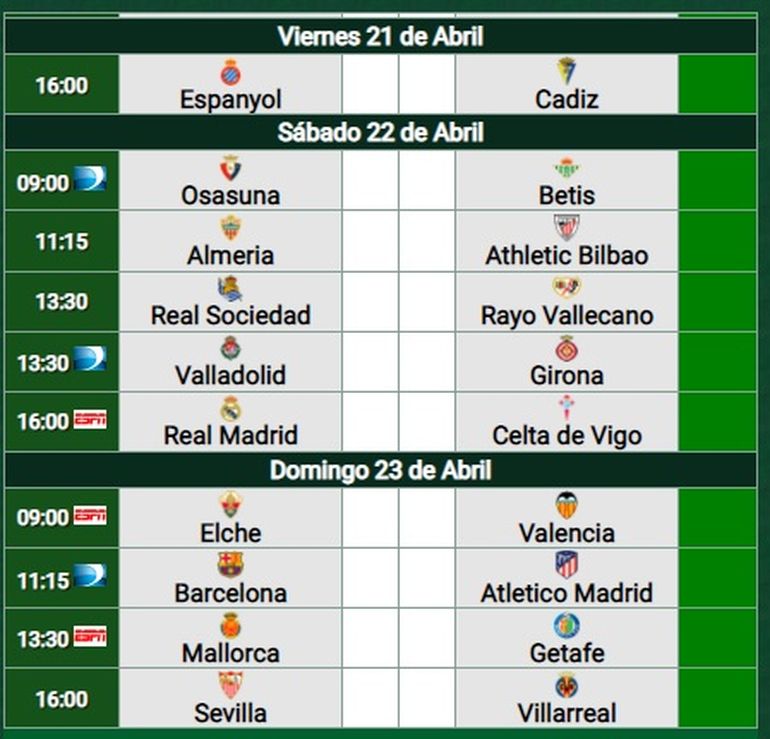This screenshot has height=739, width=770.
Task: Select the Real Sociedad team name
Action: [x=231, y=315]
